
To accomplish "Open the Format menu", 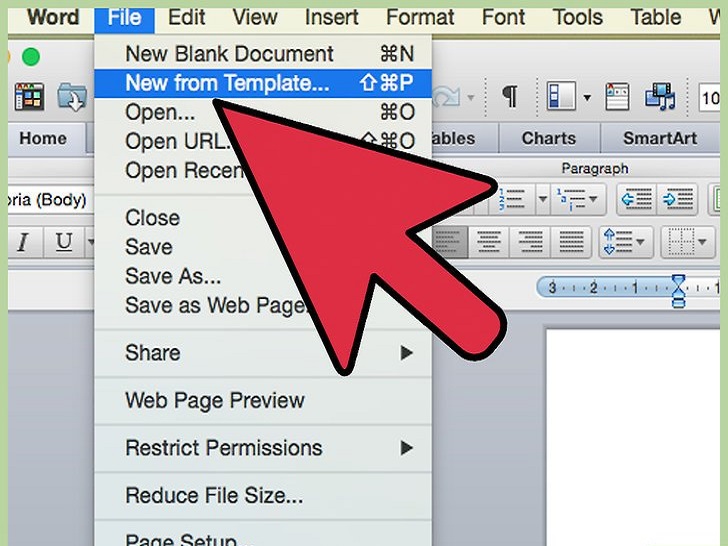I will pyautogui.click(x=420, y=19).
